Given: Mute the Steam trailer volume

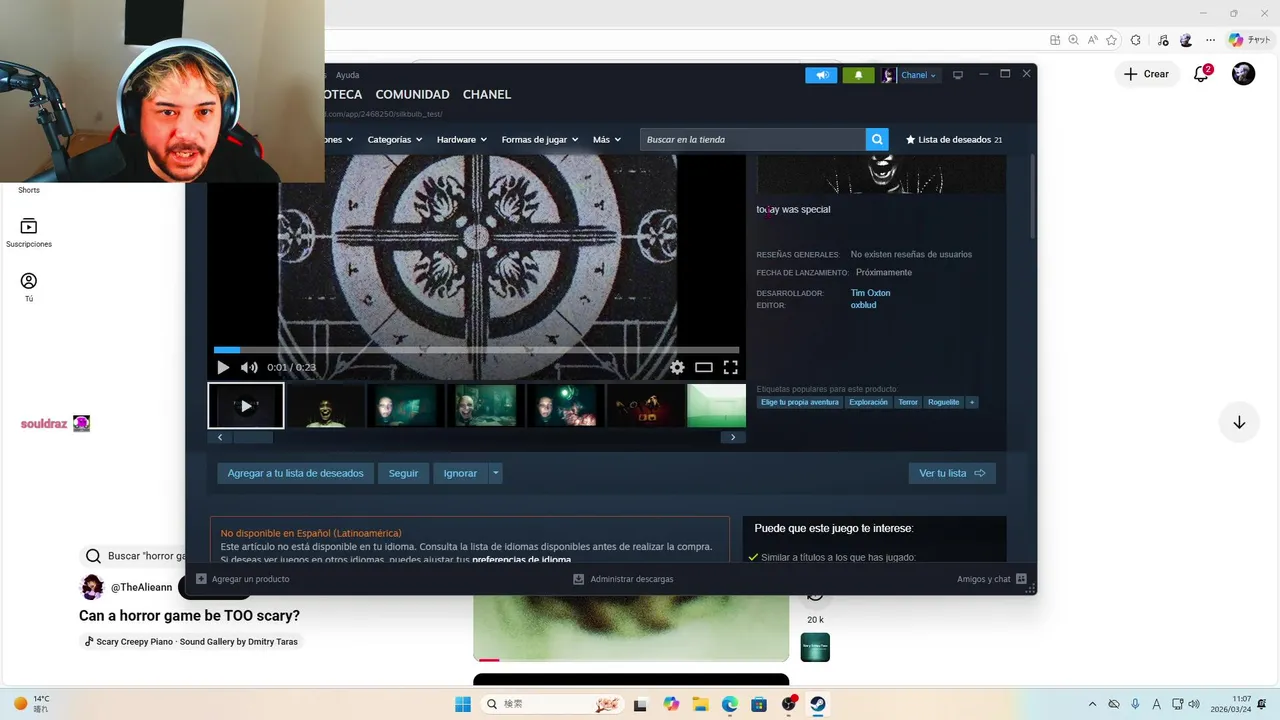Looking at the screenshot, I should point(249,367).
